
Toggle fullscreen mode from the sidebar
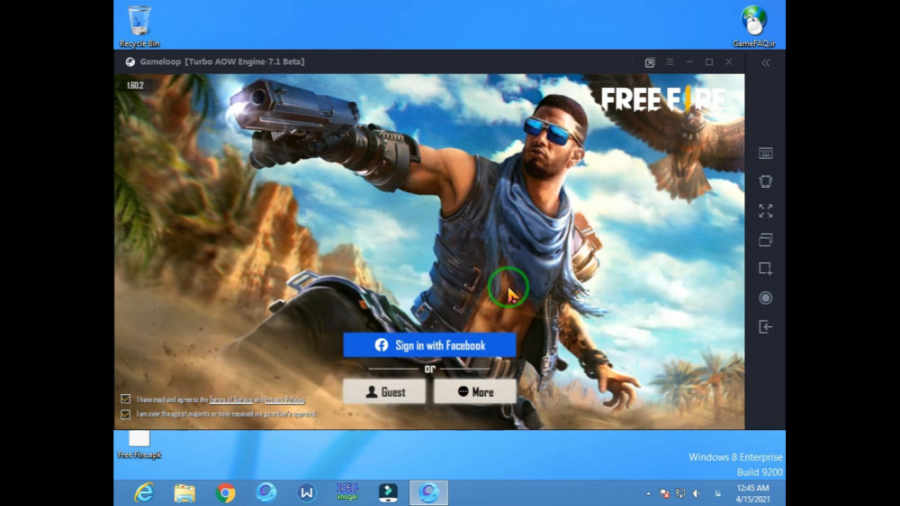pos(765,211)
